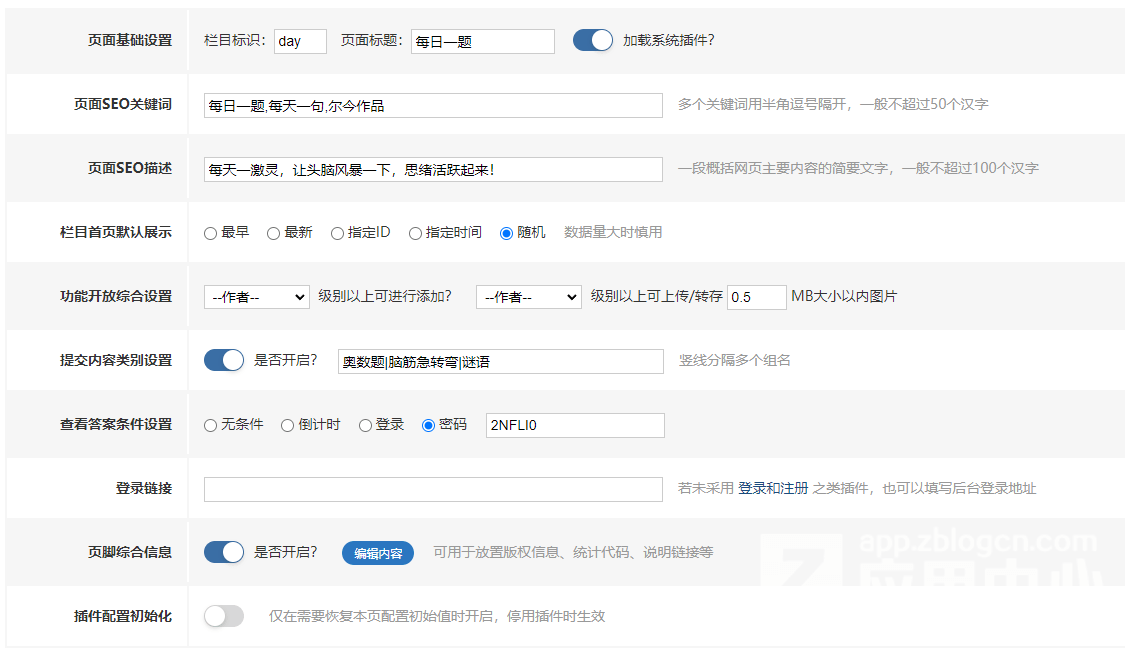The height and width of the screenshot is (650, 1125).
Task: Select the 最早 radio option
Action: (210, 233)
